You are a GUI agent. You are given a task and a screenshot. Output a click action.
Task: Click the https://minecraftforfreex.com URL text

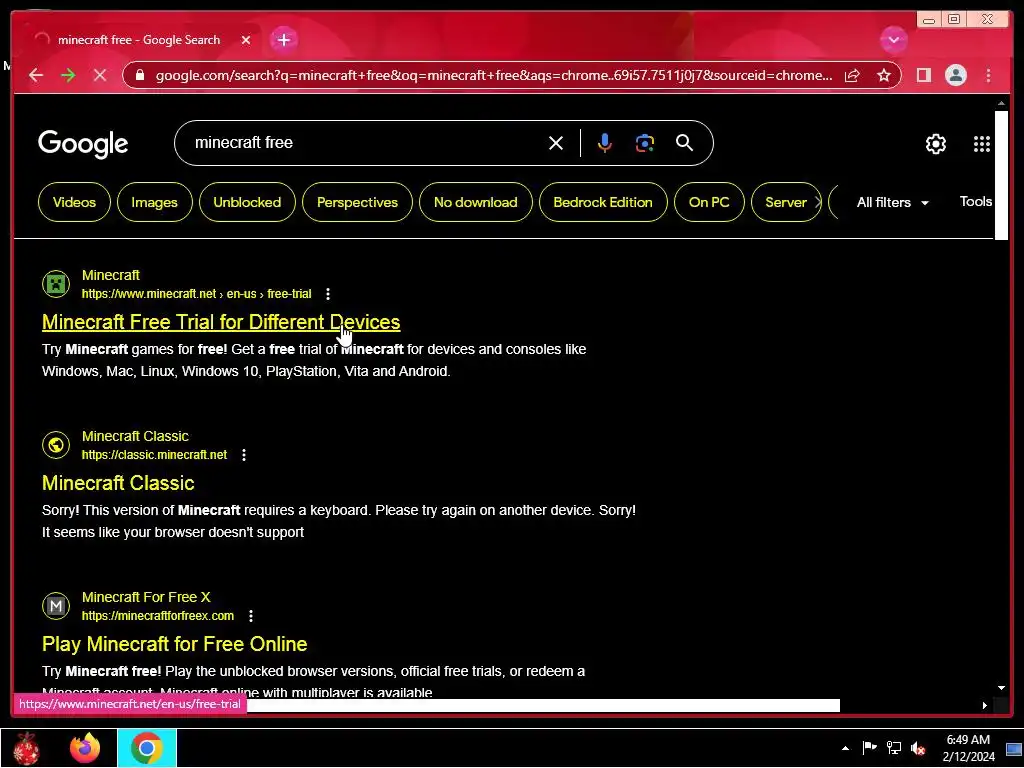(x=157, y=615)
